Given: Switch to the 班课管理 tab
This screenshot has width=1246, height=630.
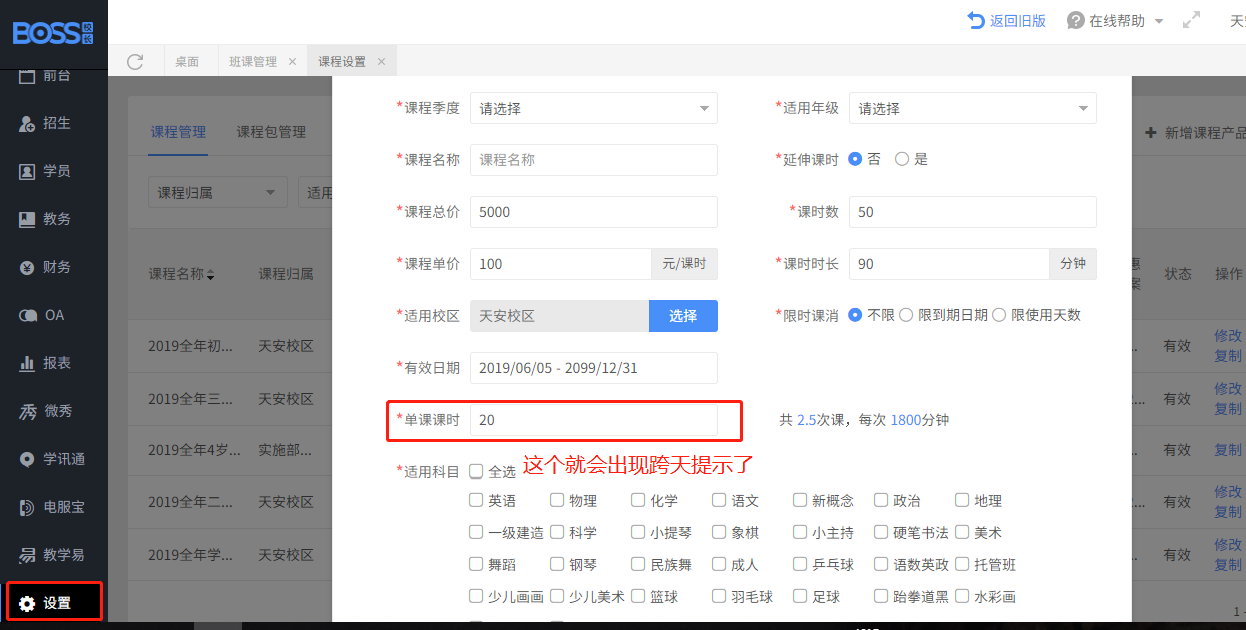Looking at the screenshot, I should [x=253, y=61].
